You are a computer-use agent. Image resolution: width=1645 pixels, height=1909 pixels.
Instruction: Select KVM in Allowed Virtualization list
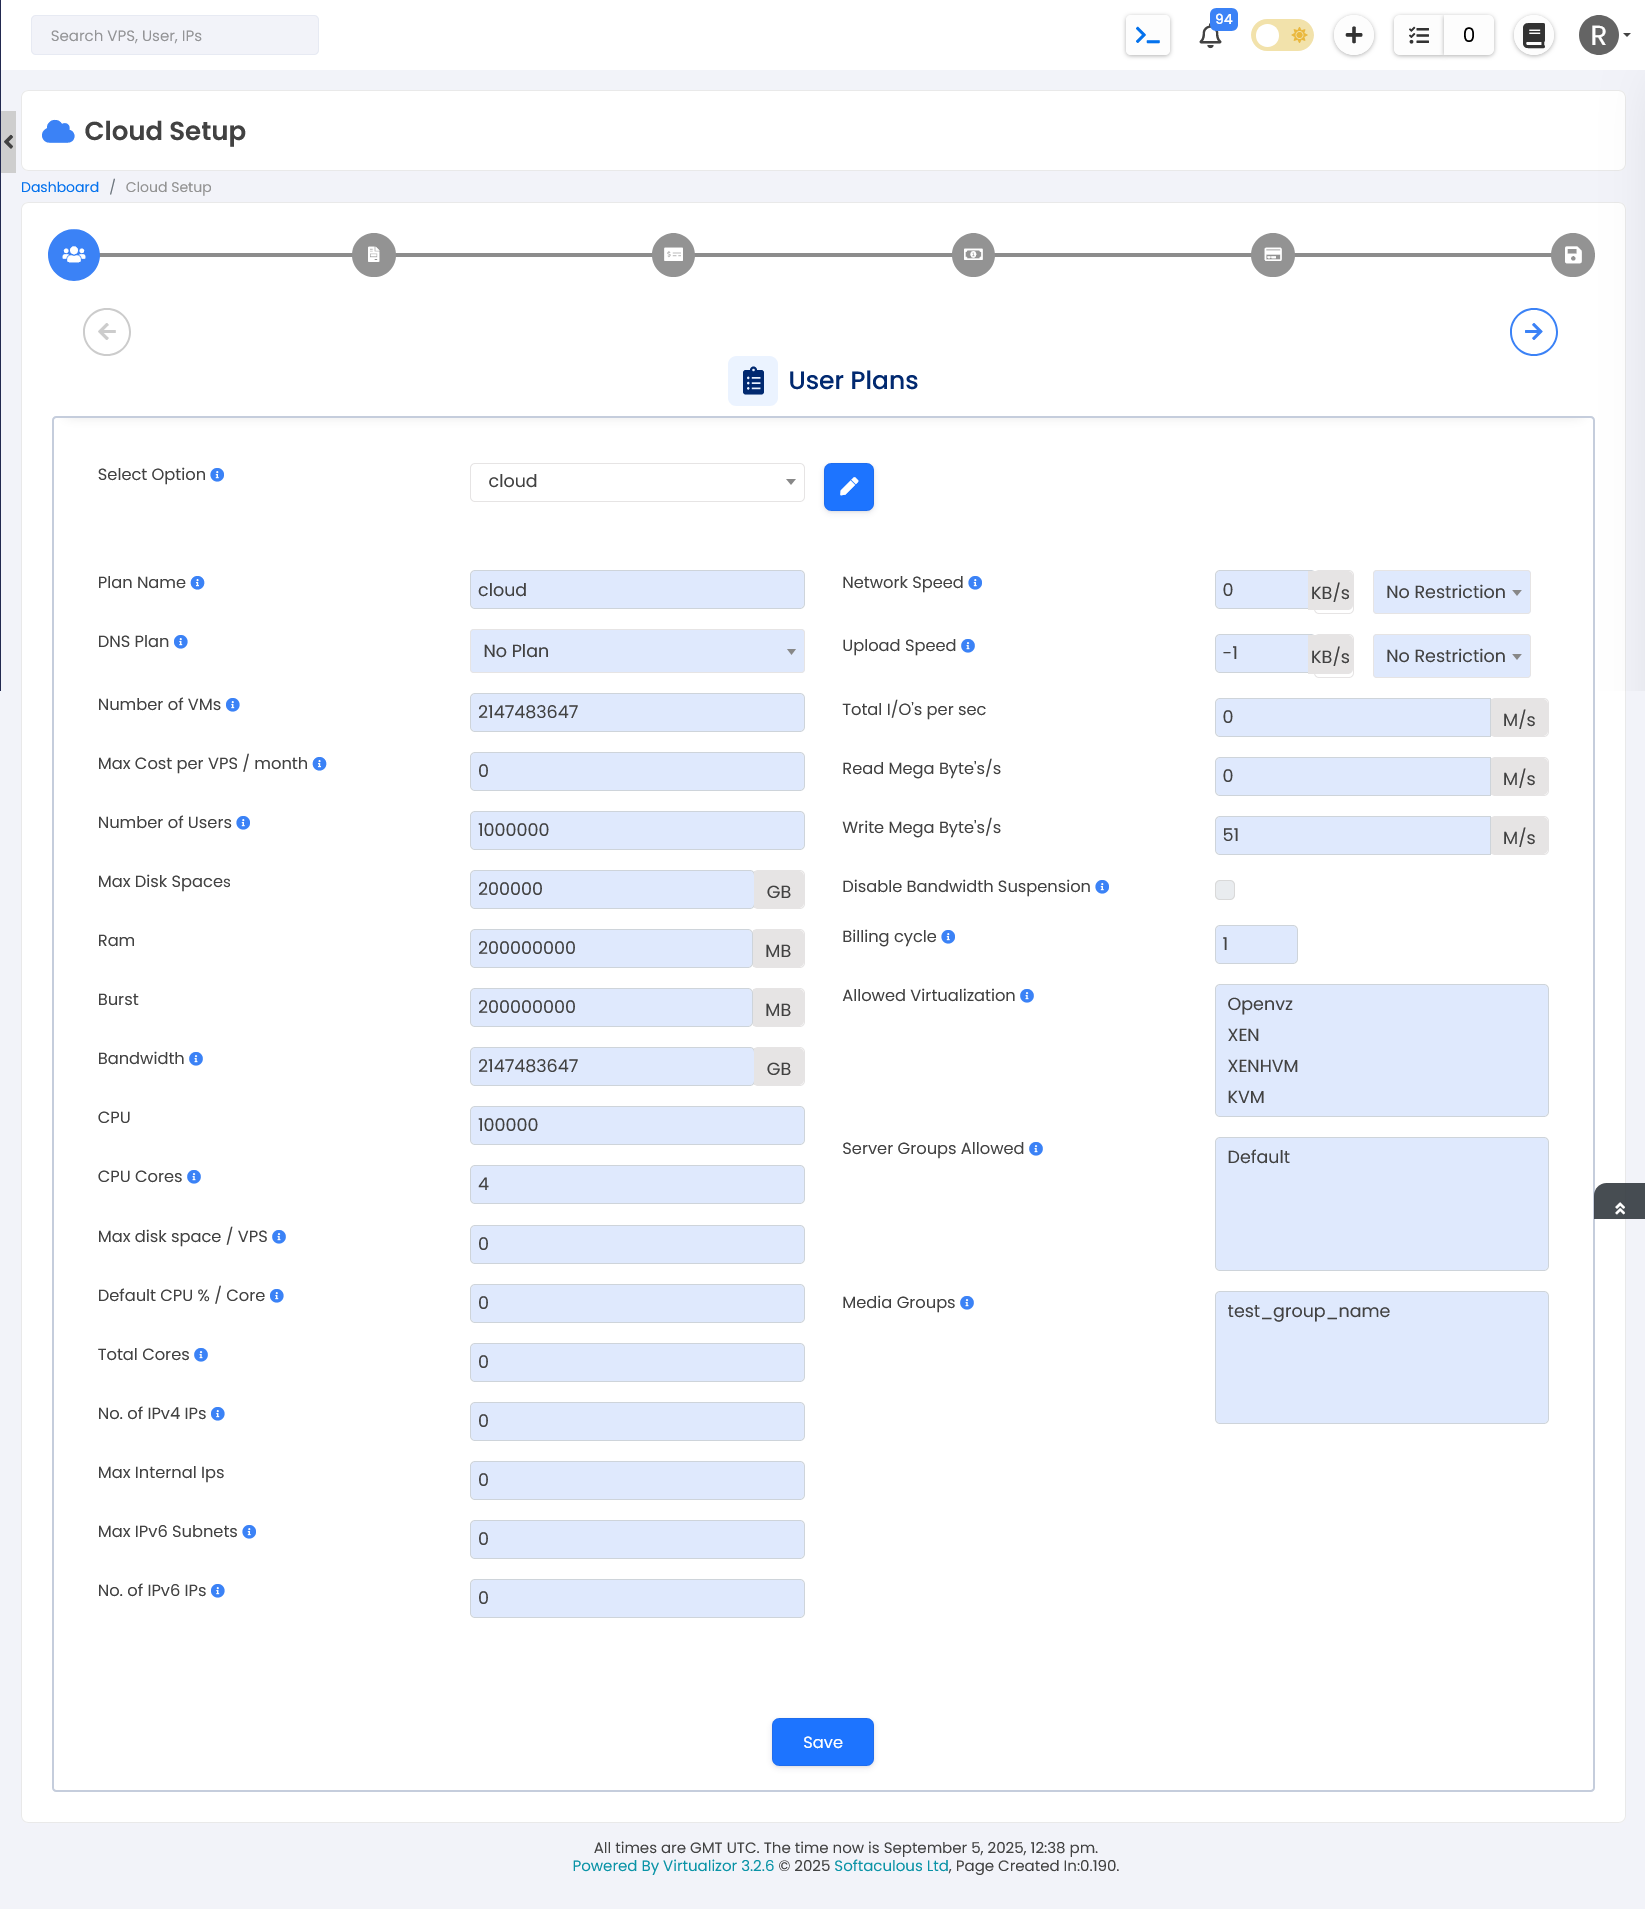click(x=1246, y=1097)
